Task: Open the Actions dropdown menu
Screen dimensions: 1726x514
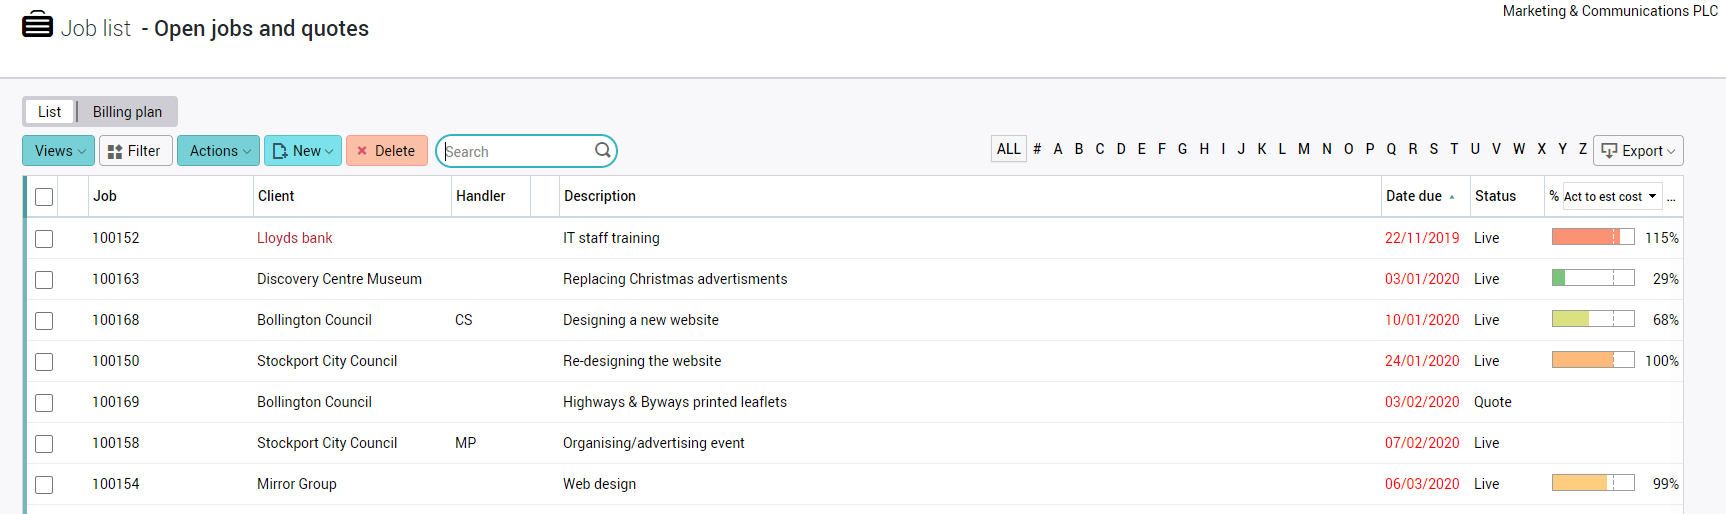Action: click(218, 151)
